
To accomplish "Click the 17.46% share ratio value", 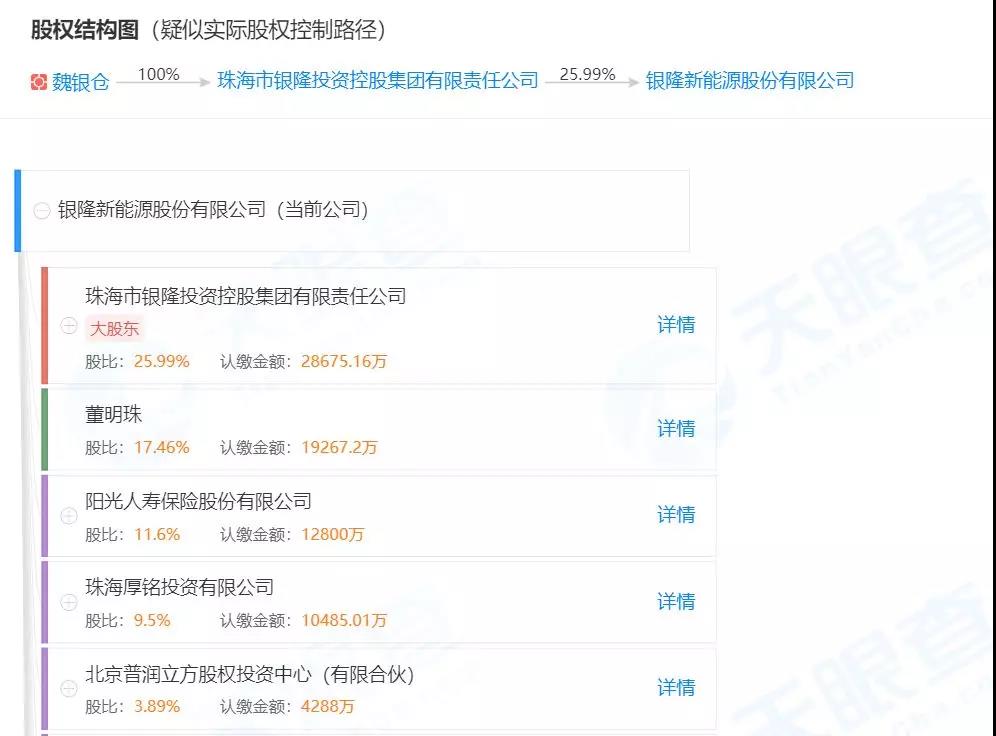I will tap(161, 448).
